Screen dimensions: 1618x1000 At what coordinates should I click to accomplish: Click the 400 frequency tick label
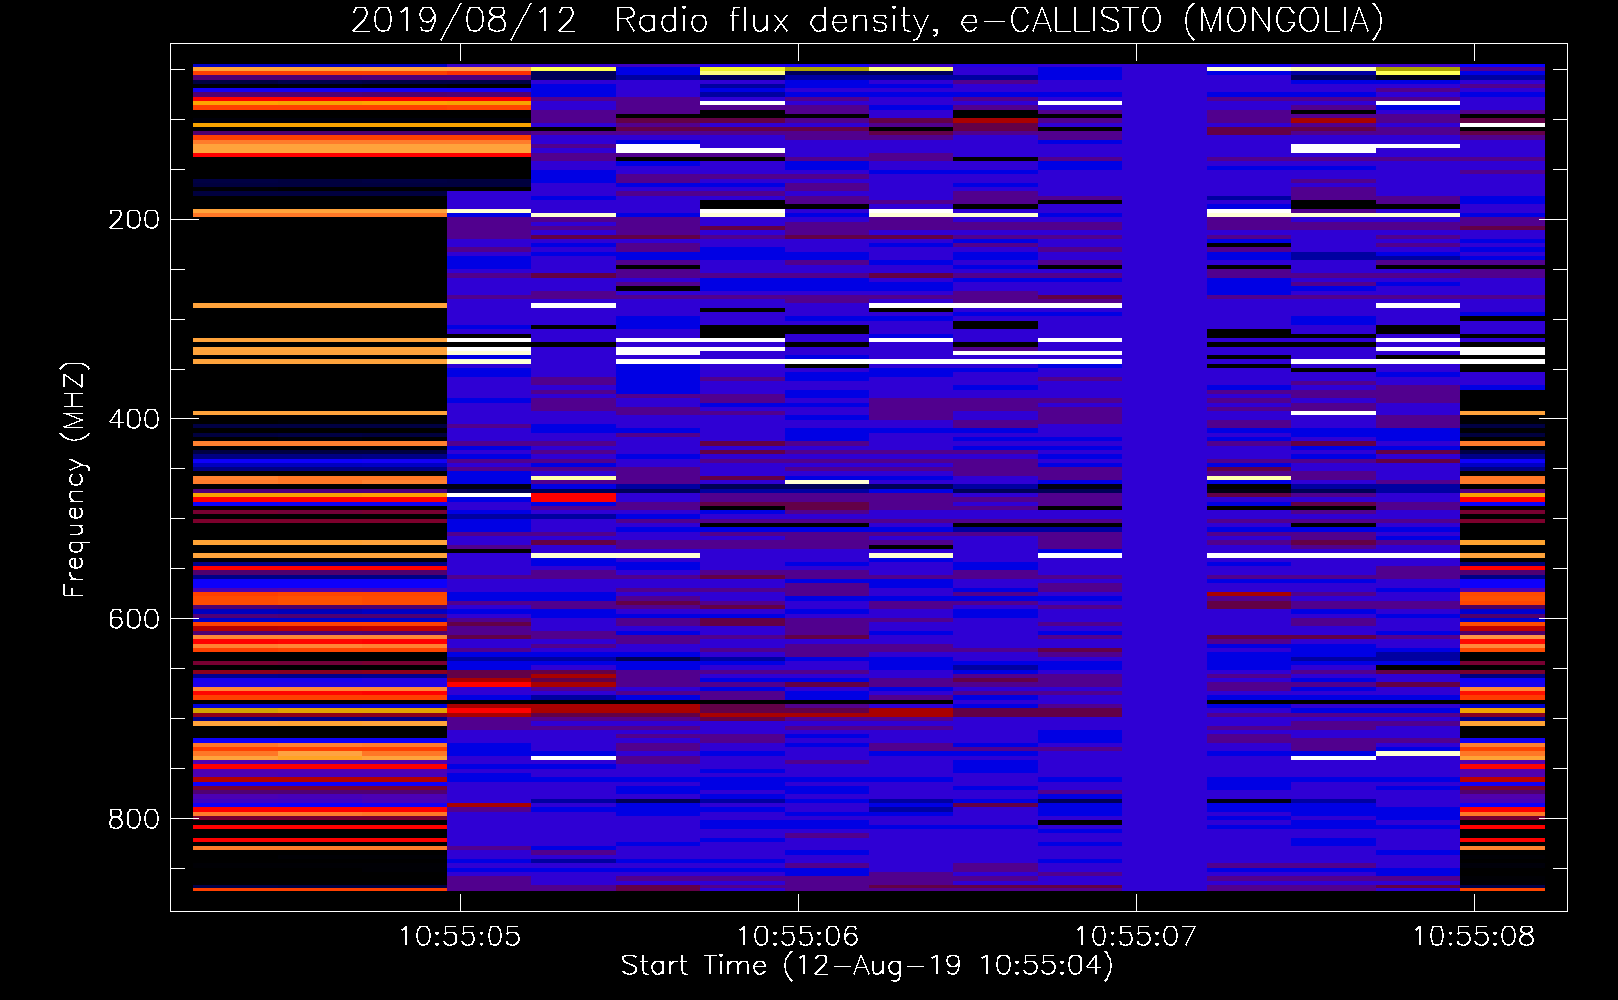pos(134,420)
